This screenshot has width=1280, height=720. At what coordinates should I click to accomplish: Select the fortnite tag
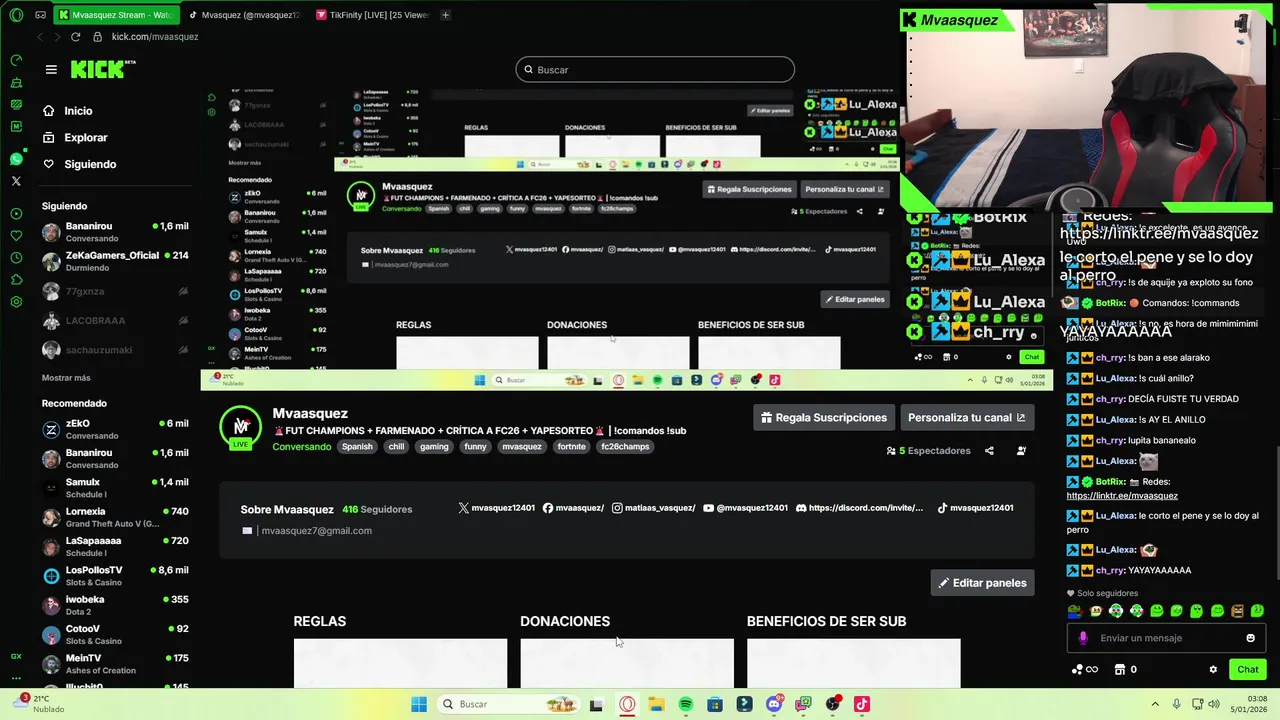pos(571,447)
